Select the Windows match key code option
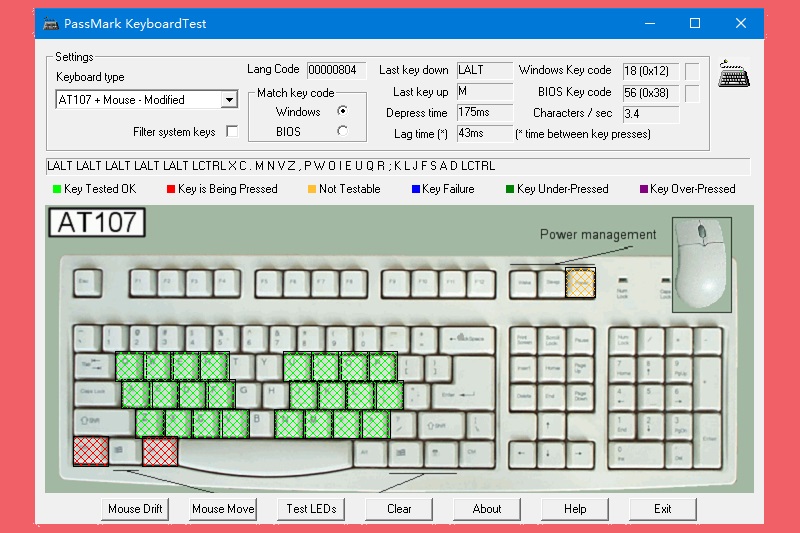Image resolution: width=800 pixels, height=533 pixels. point(342,111)
